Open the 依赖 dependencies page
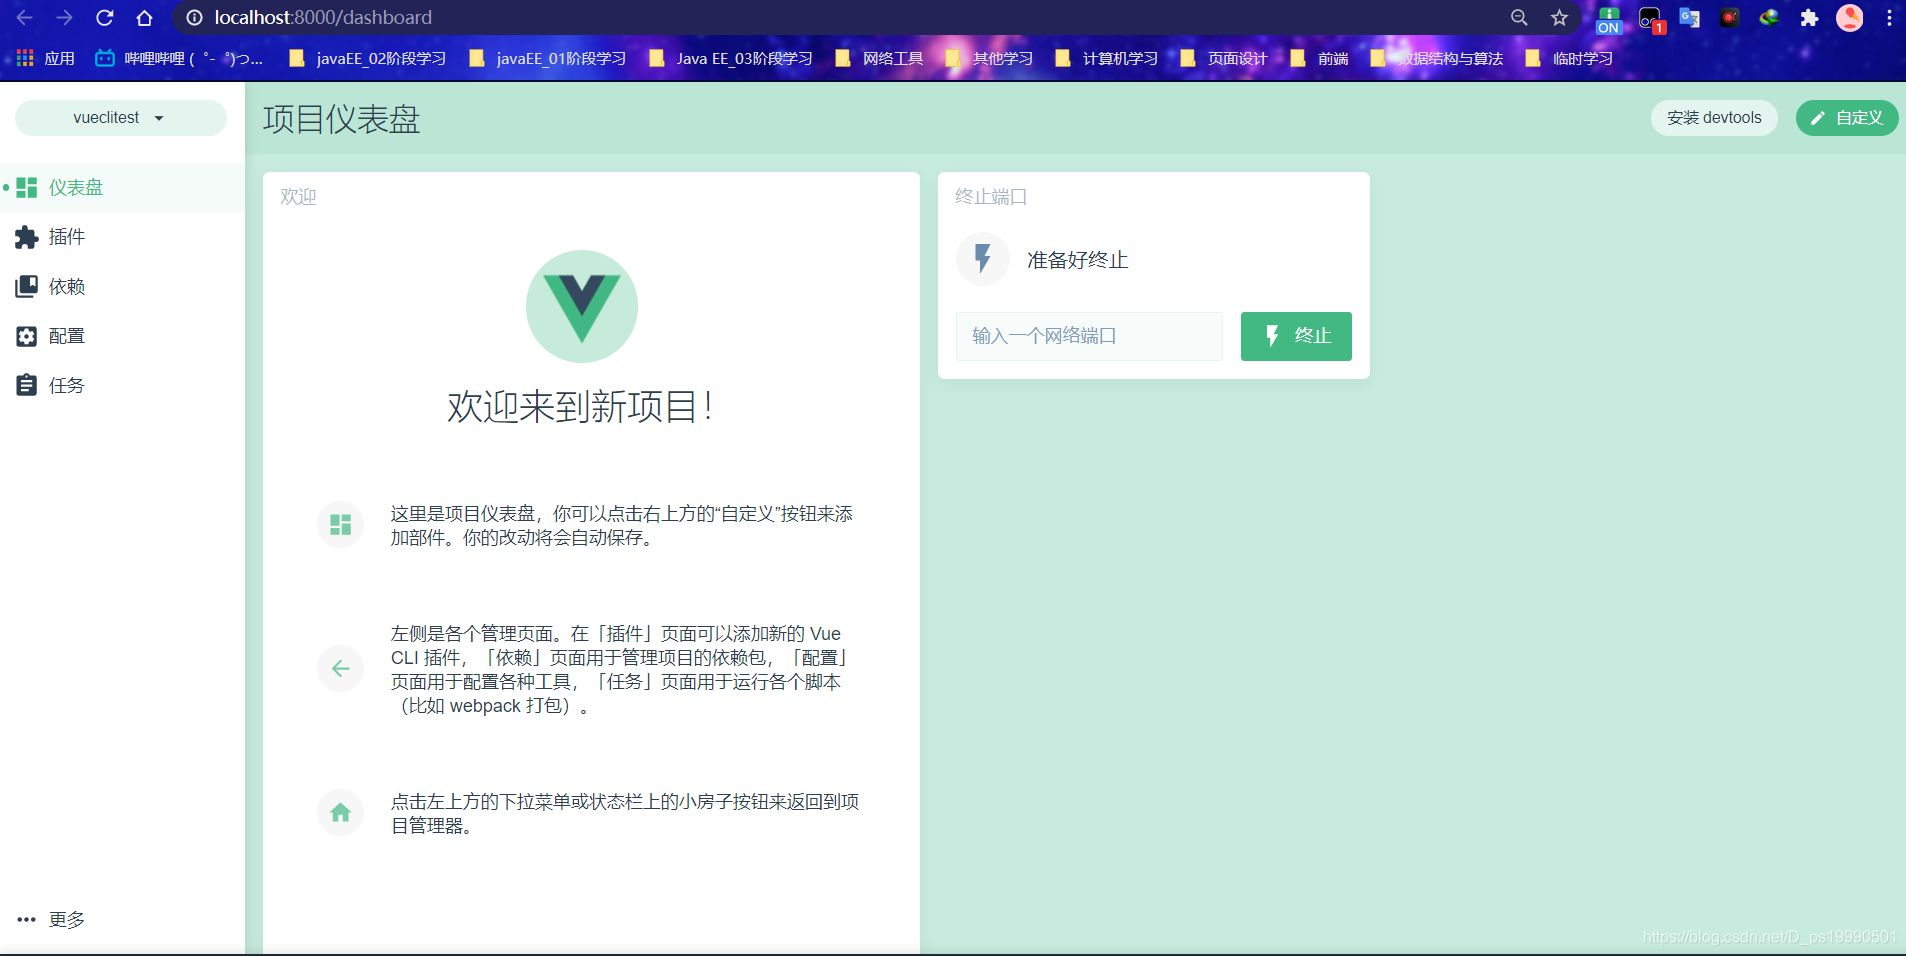This screenshot has width=1906, height=956. [122, 287]
